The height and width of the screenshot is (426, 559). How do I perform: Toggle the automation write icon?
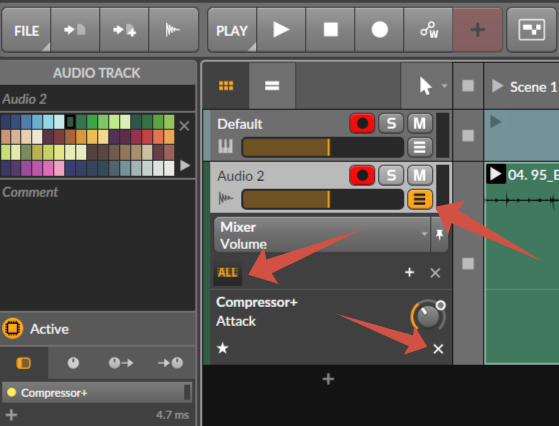[429, 30]
